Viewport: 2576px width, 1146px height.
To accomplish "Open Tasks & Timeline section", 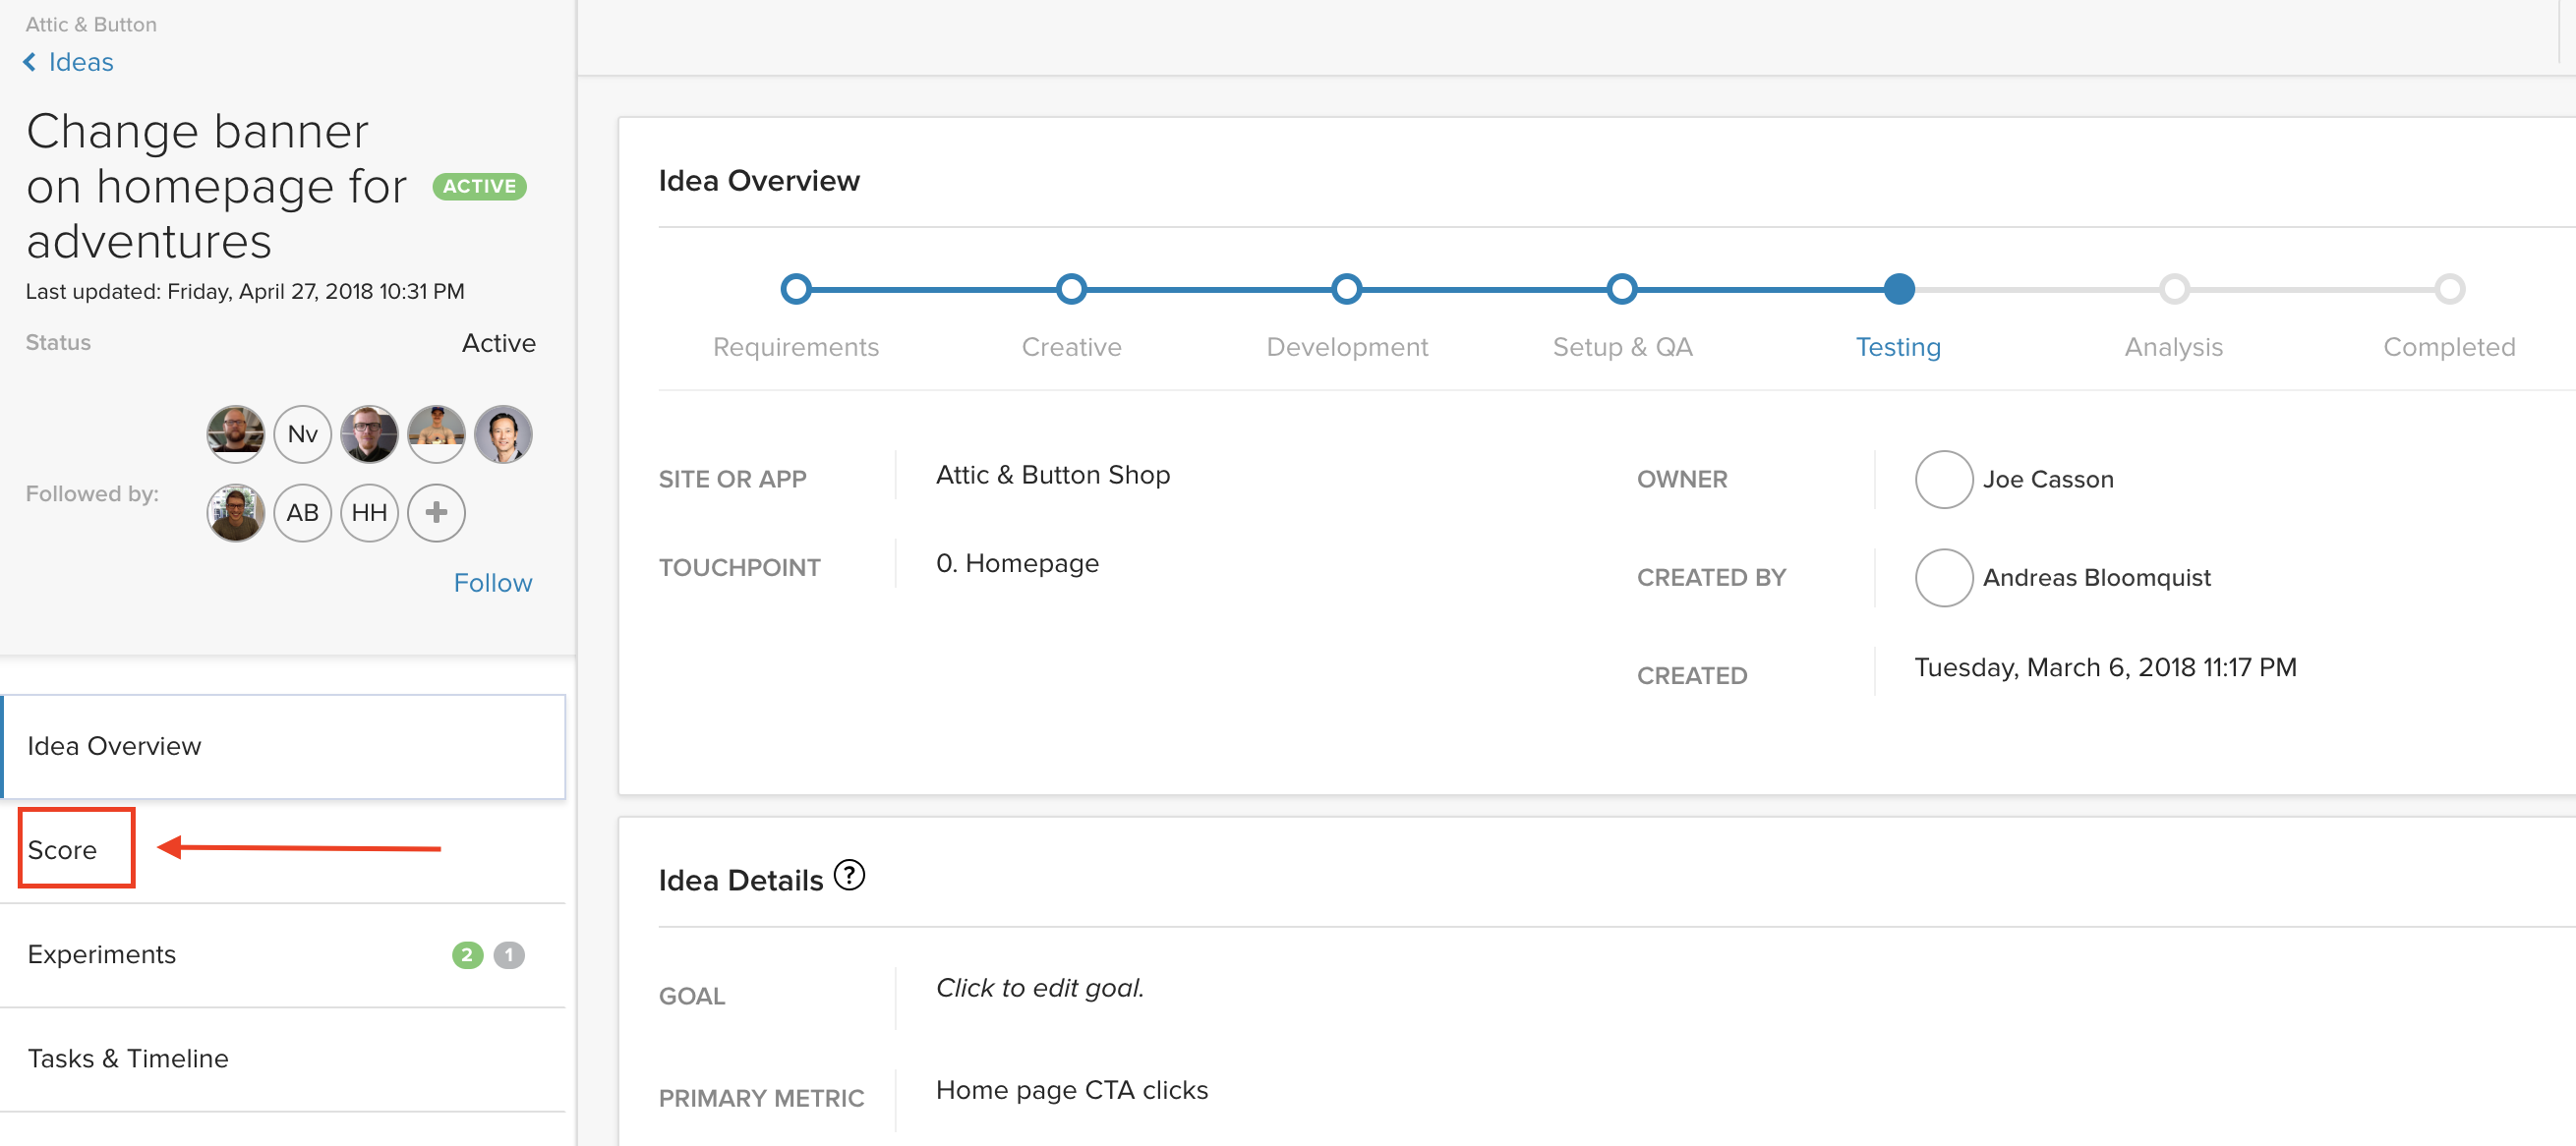I will coord(128,1058).
